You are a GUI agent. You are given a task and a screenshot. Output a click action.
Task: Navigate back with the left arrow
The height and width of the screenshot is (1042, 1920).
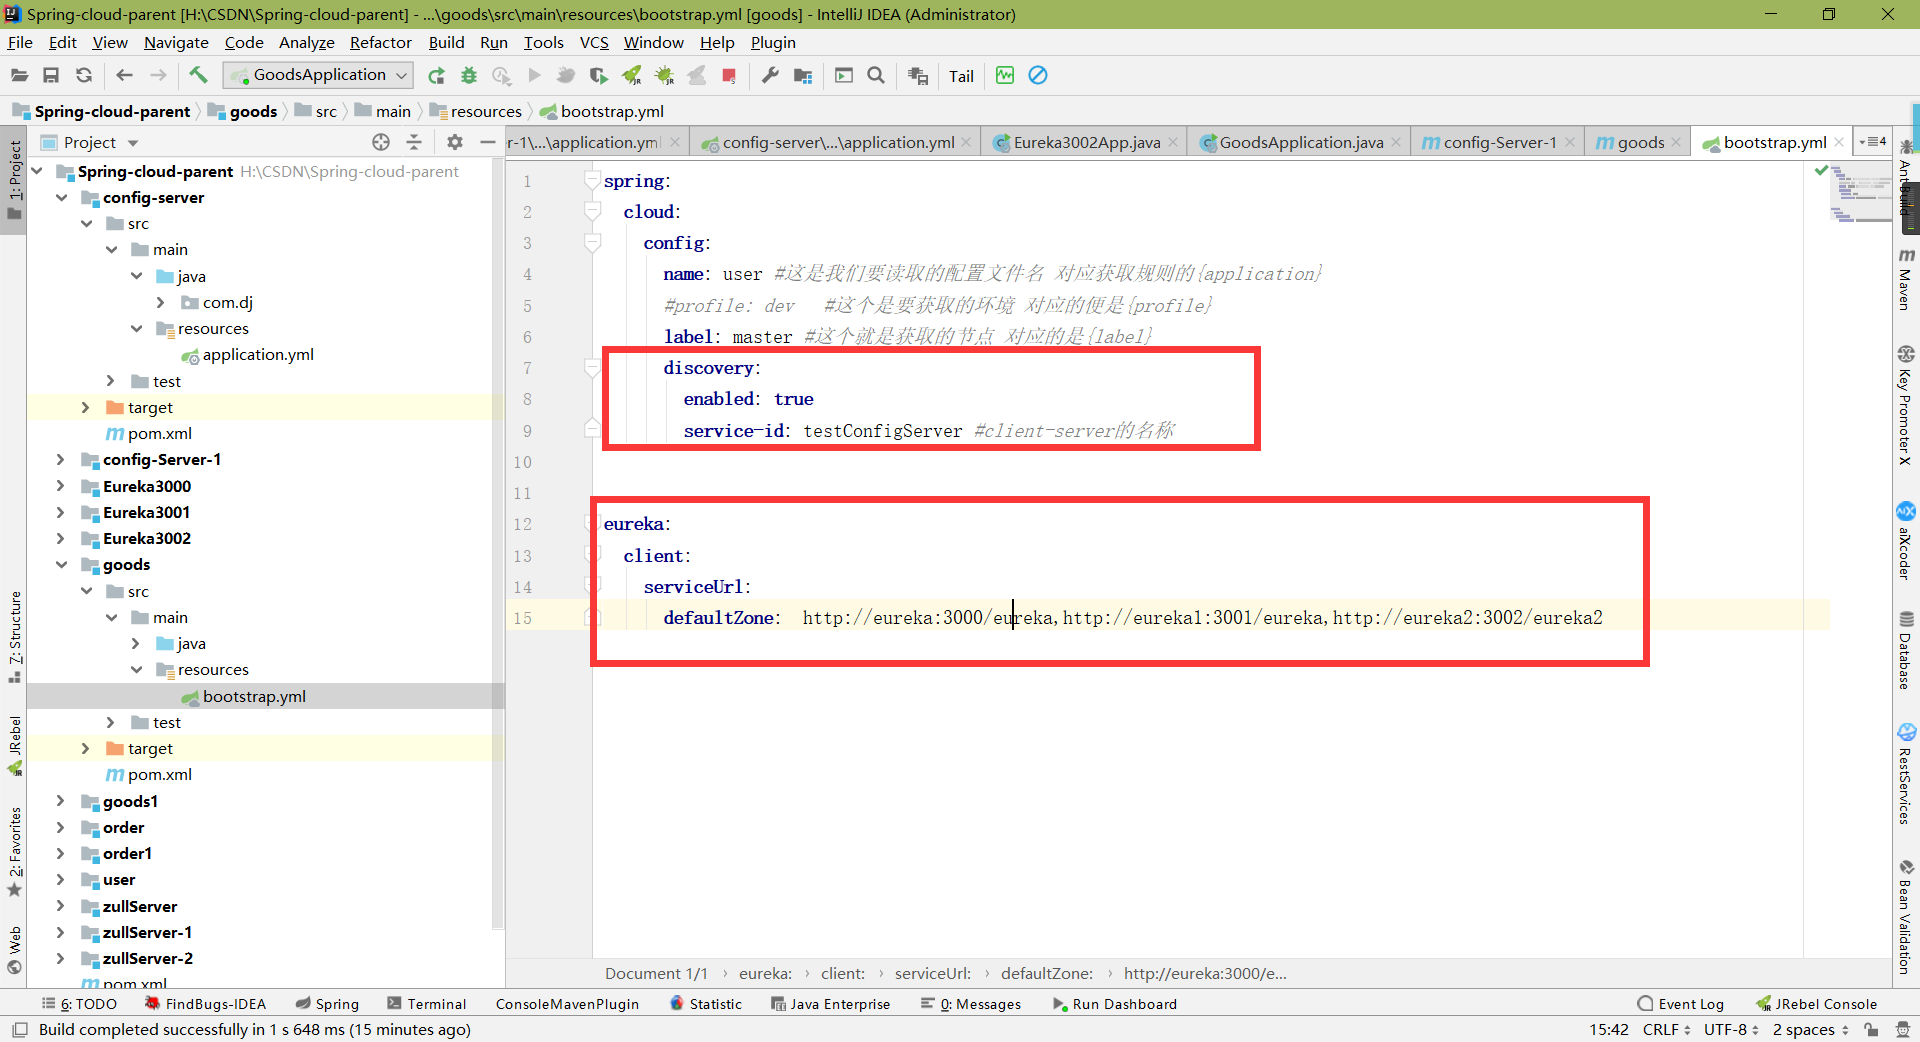124,75
